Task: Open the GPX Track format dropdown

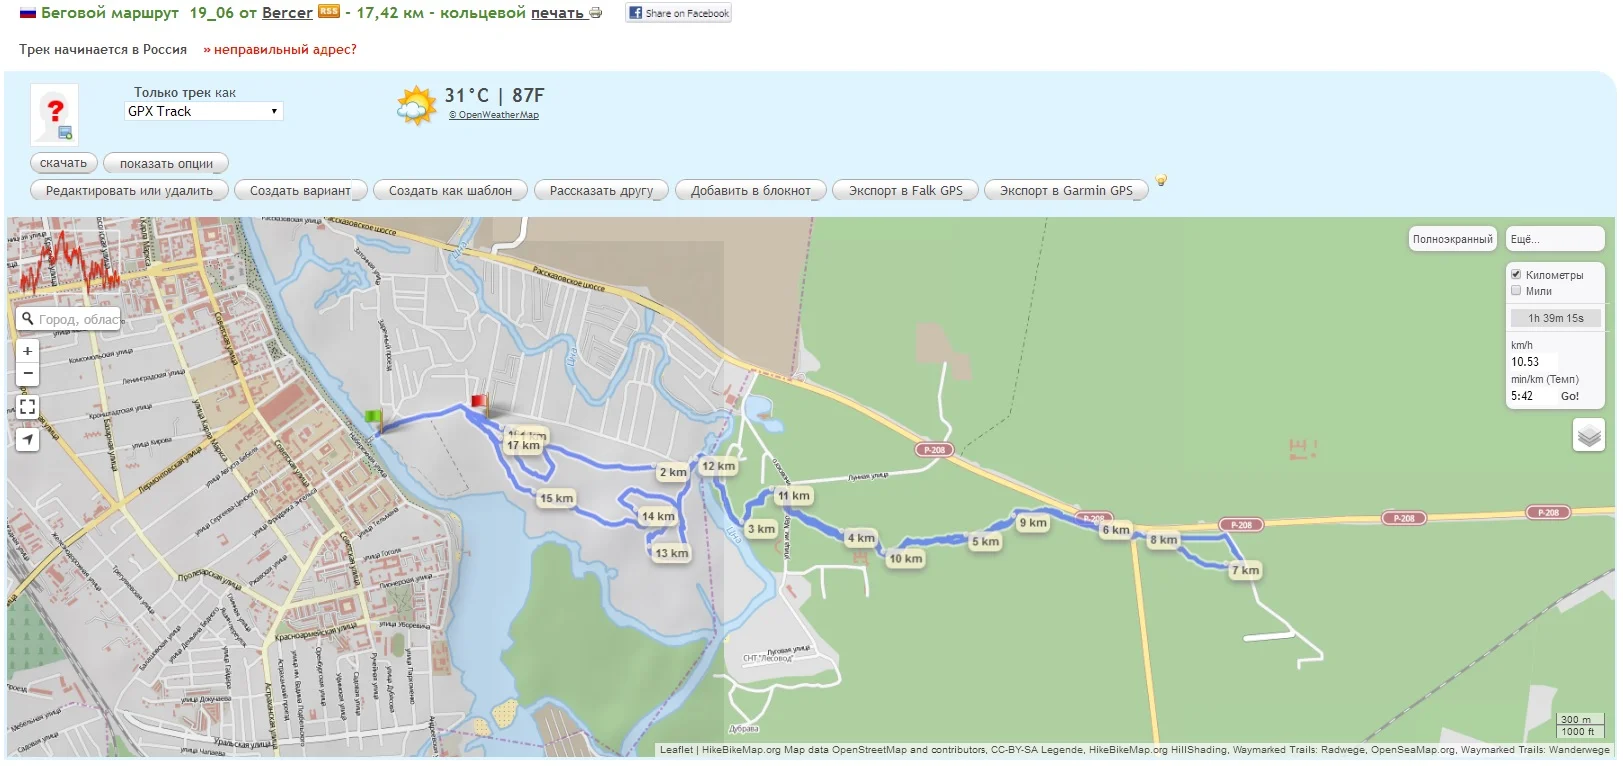Action: [x=204, y=111]
